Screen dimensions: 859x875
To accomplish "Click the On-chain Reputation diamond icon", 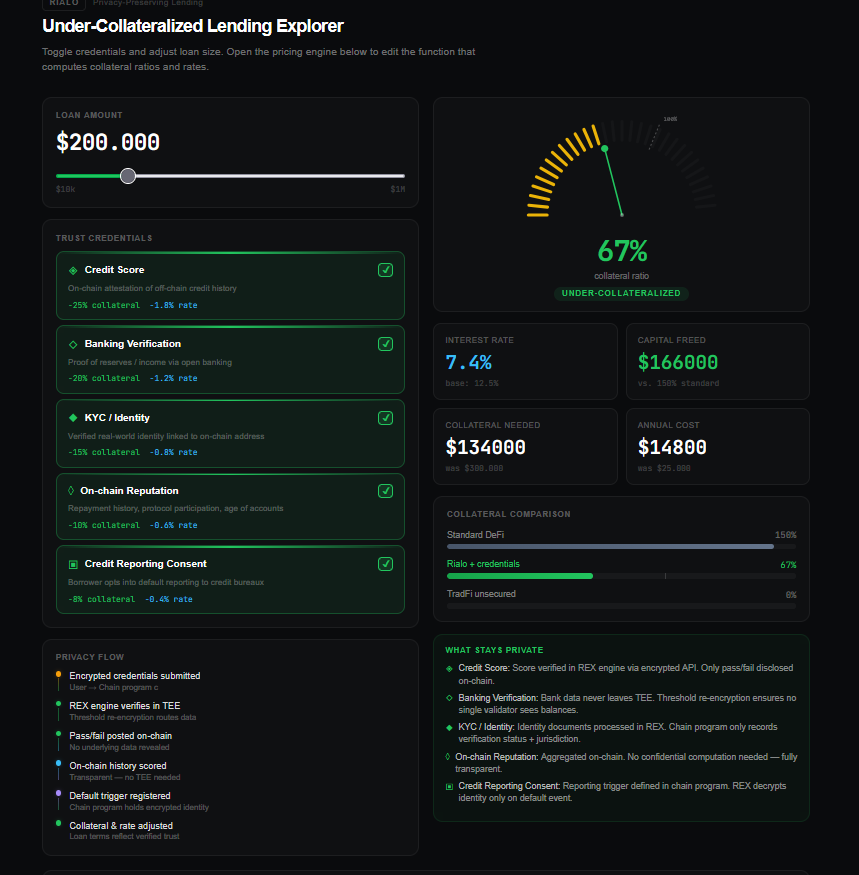I will [71, 491].
